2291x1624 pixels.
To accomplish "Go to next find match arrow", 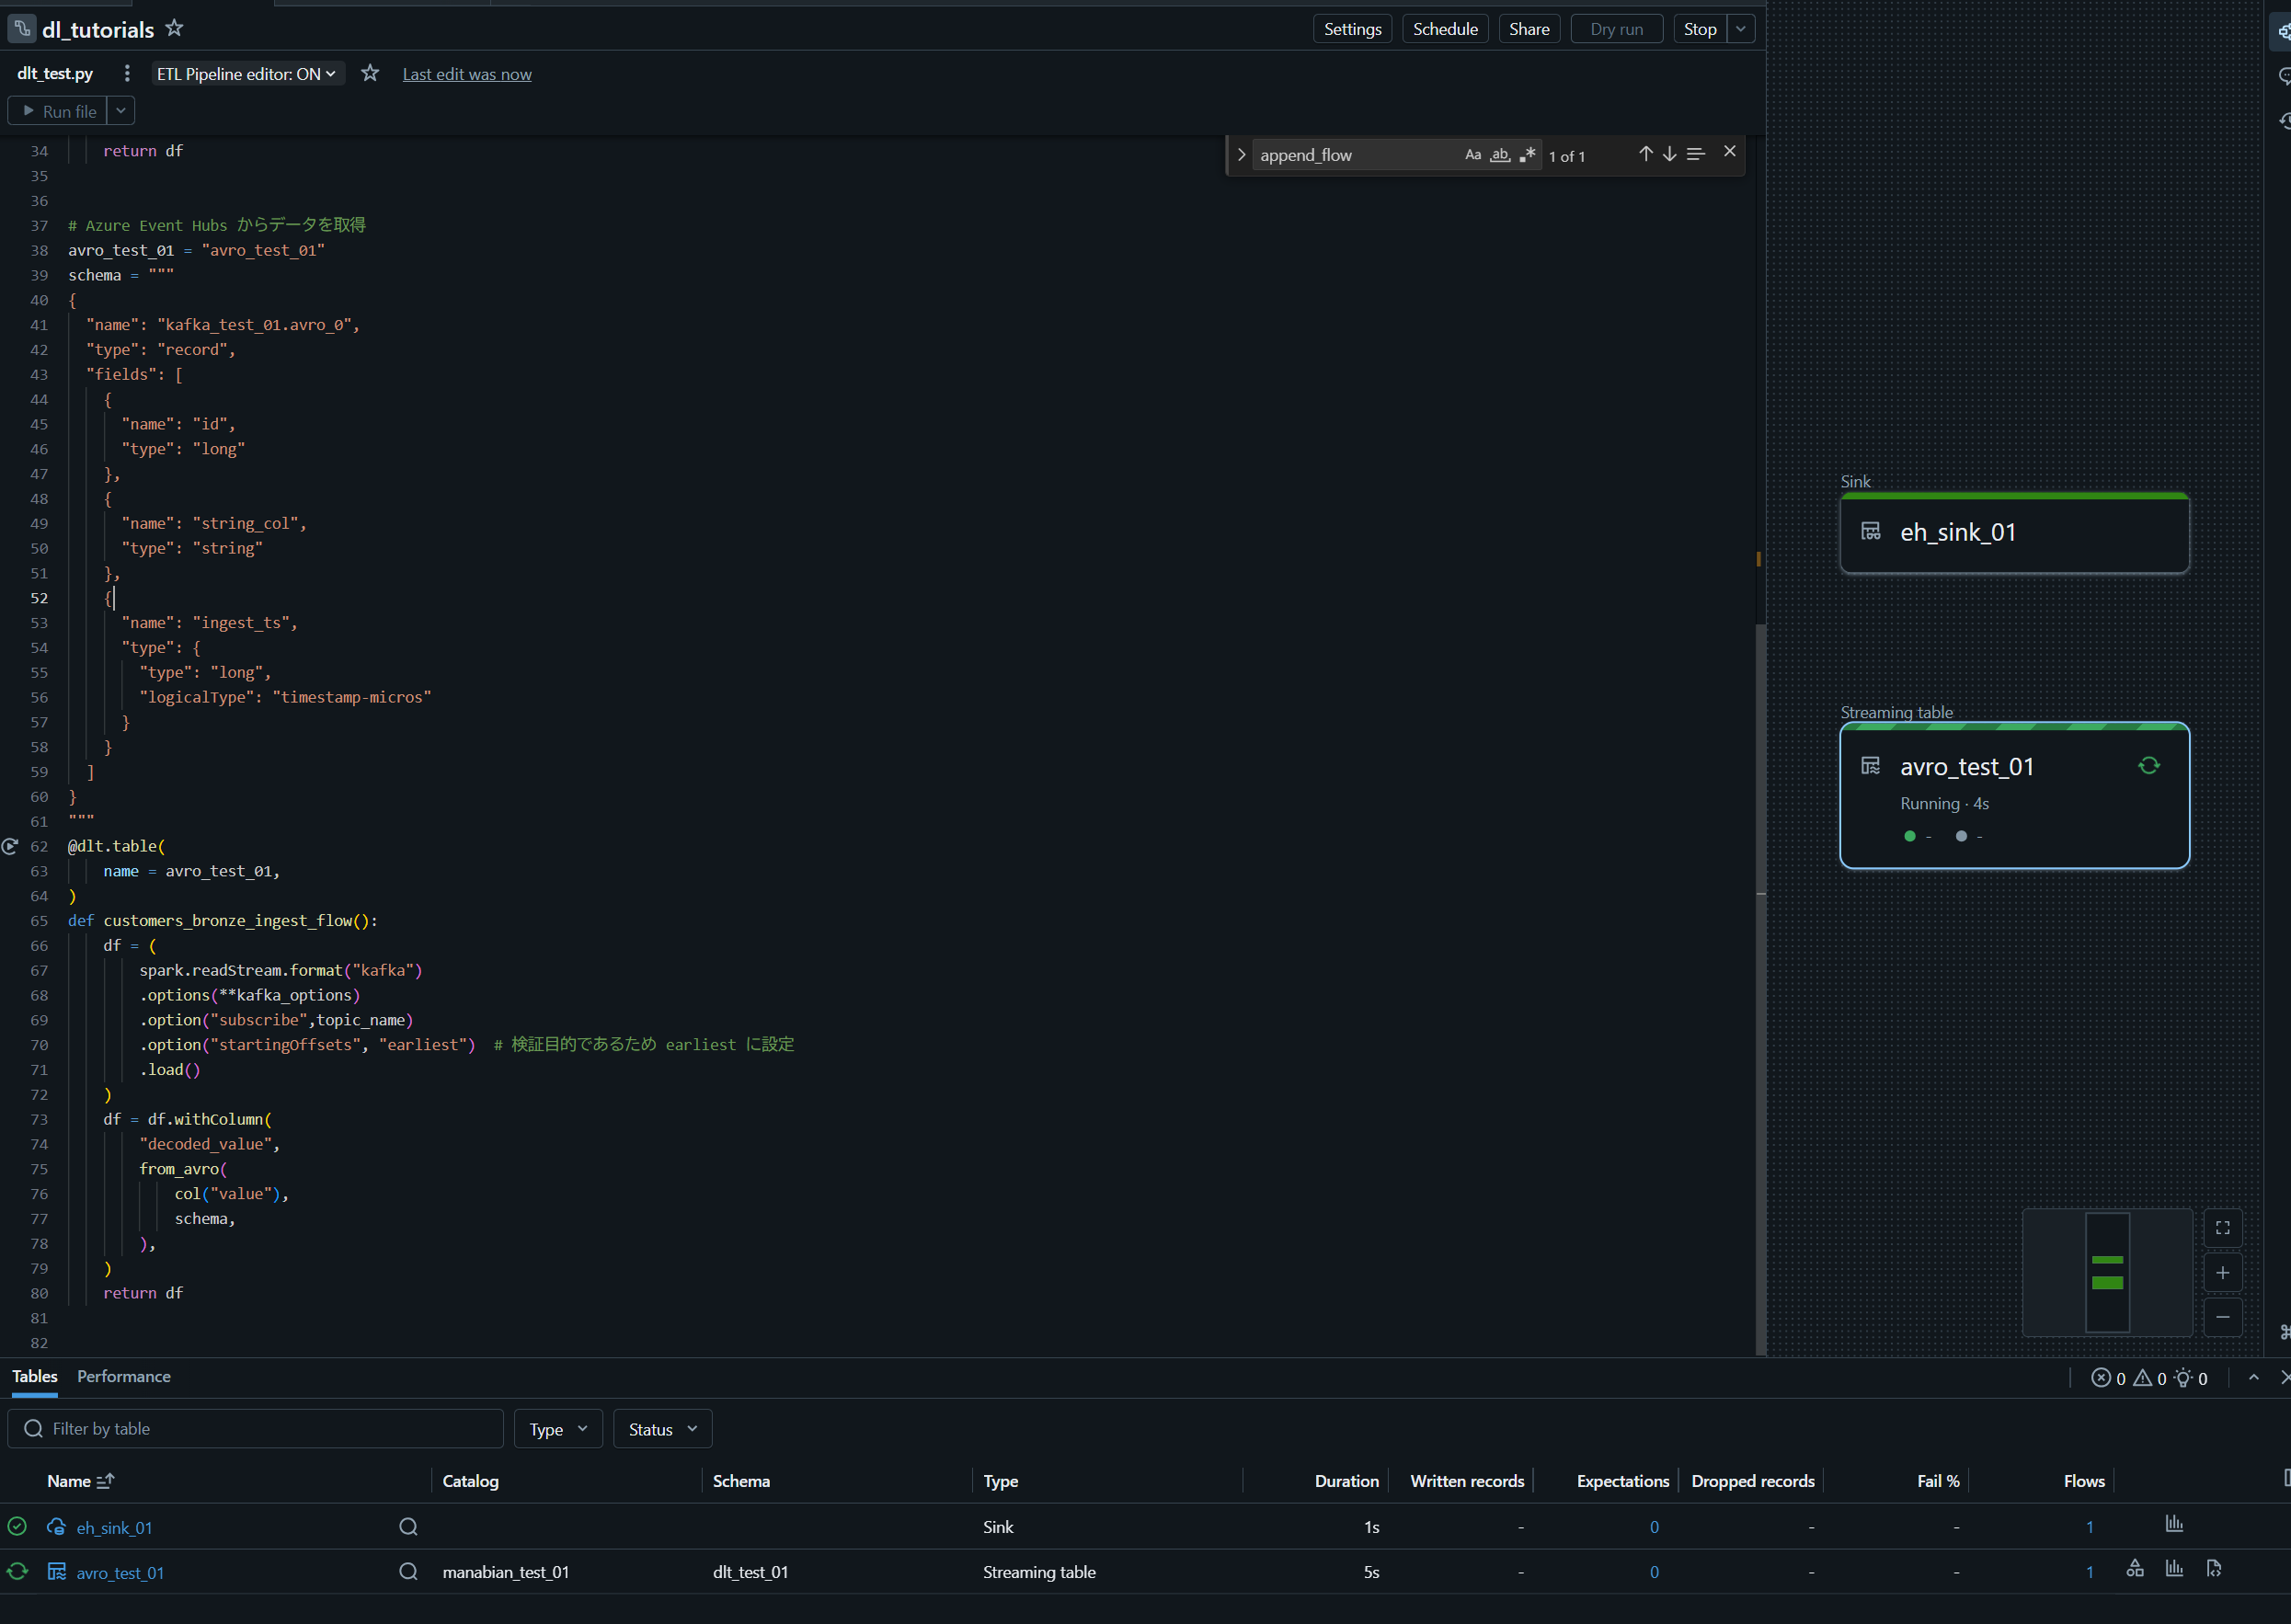I will (x=1669, y=154).
